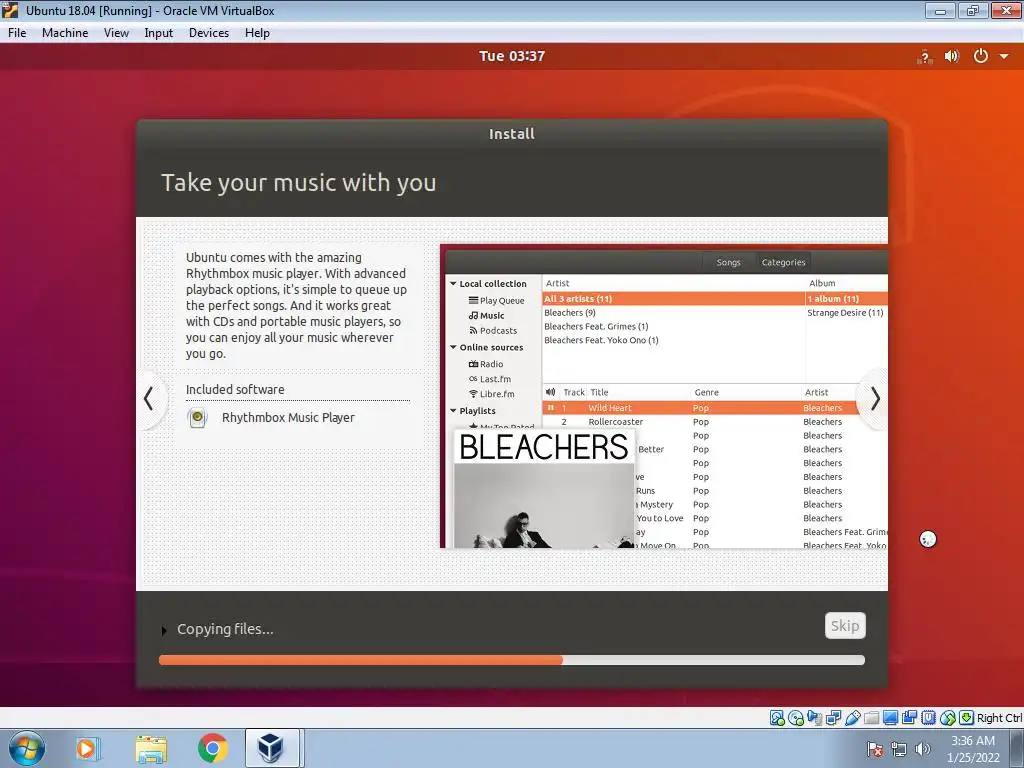Click the Windows volume tray icon
1024x768 pixels.
923,749
